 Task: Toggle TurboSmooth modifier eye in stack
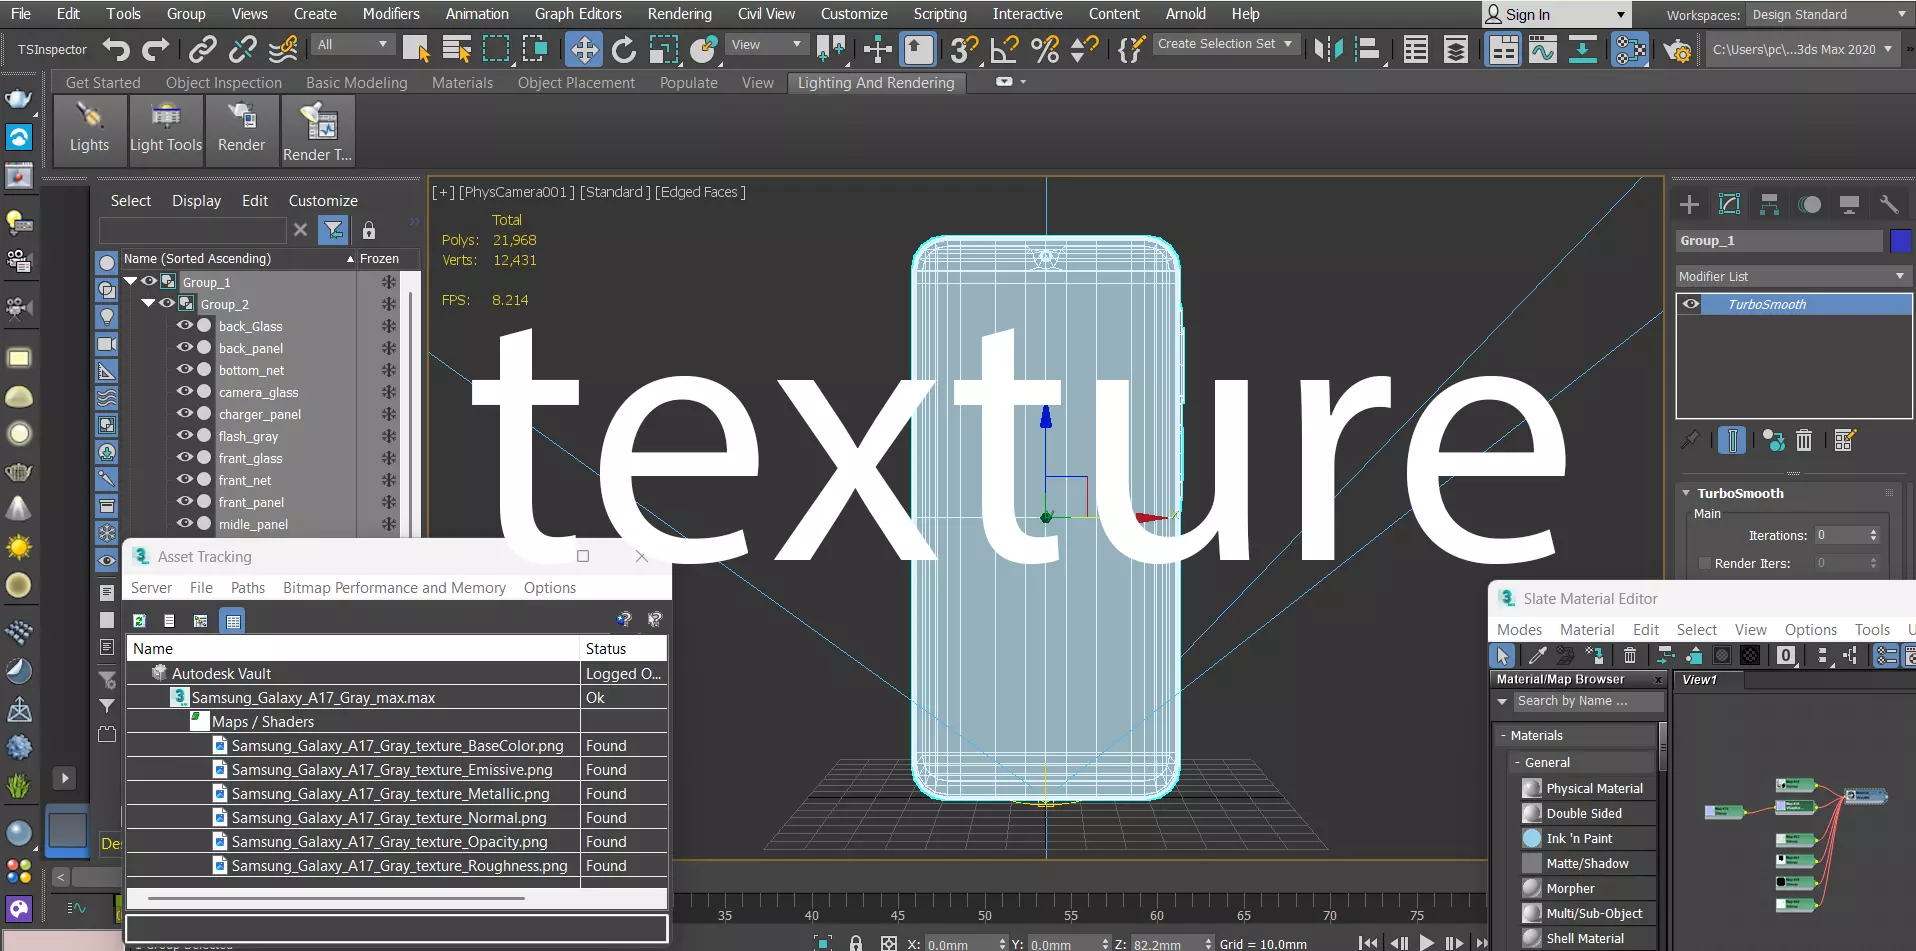pyautogui.click(x=1691, y=304)
